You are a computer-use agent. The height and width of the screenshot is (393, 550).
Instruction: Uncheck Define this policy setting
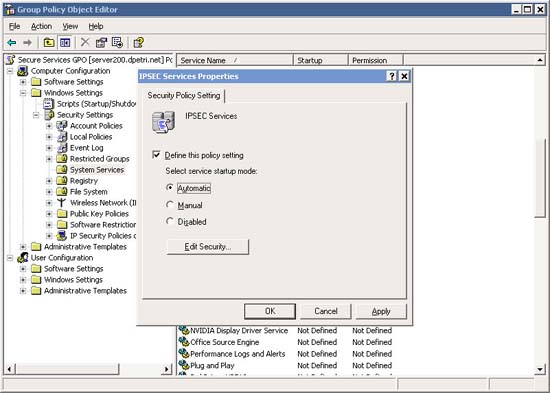[156, 155]
